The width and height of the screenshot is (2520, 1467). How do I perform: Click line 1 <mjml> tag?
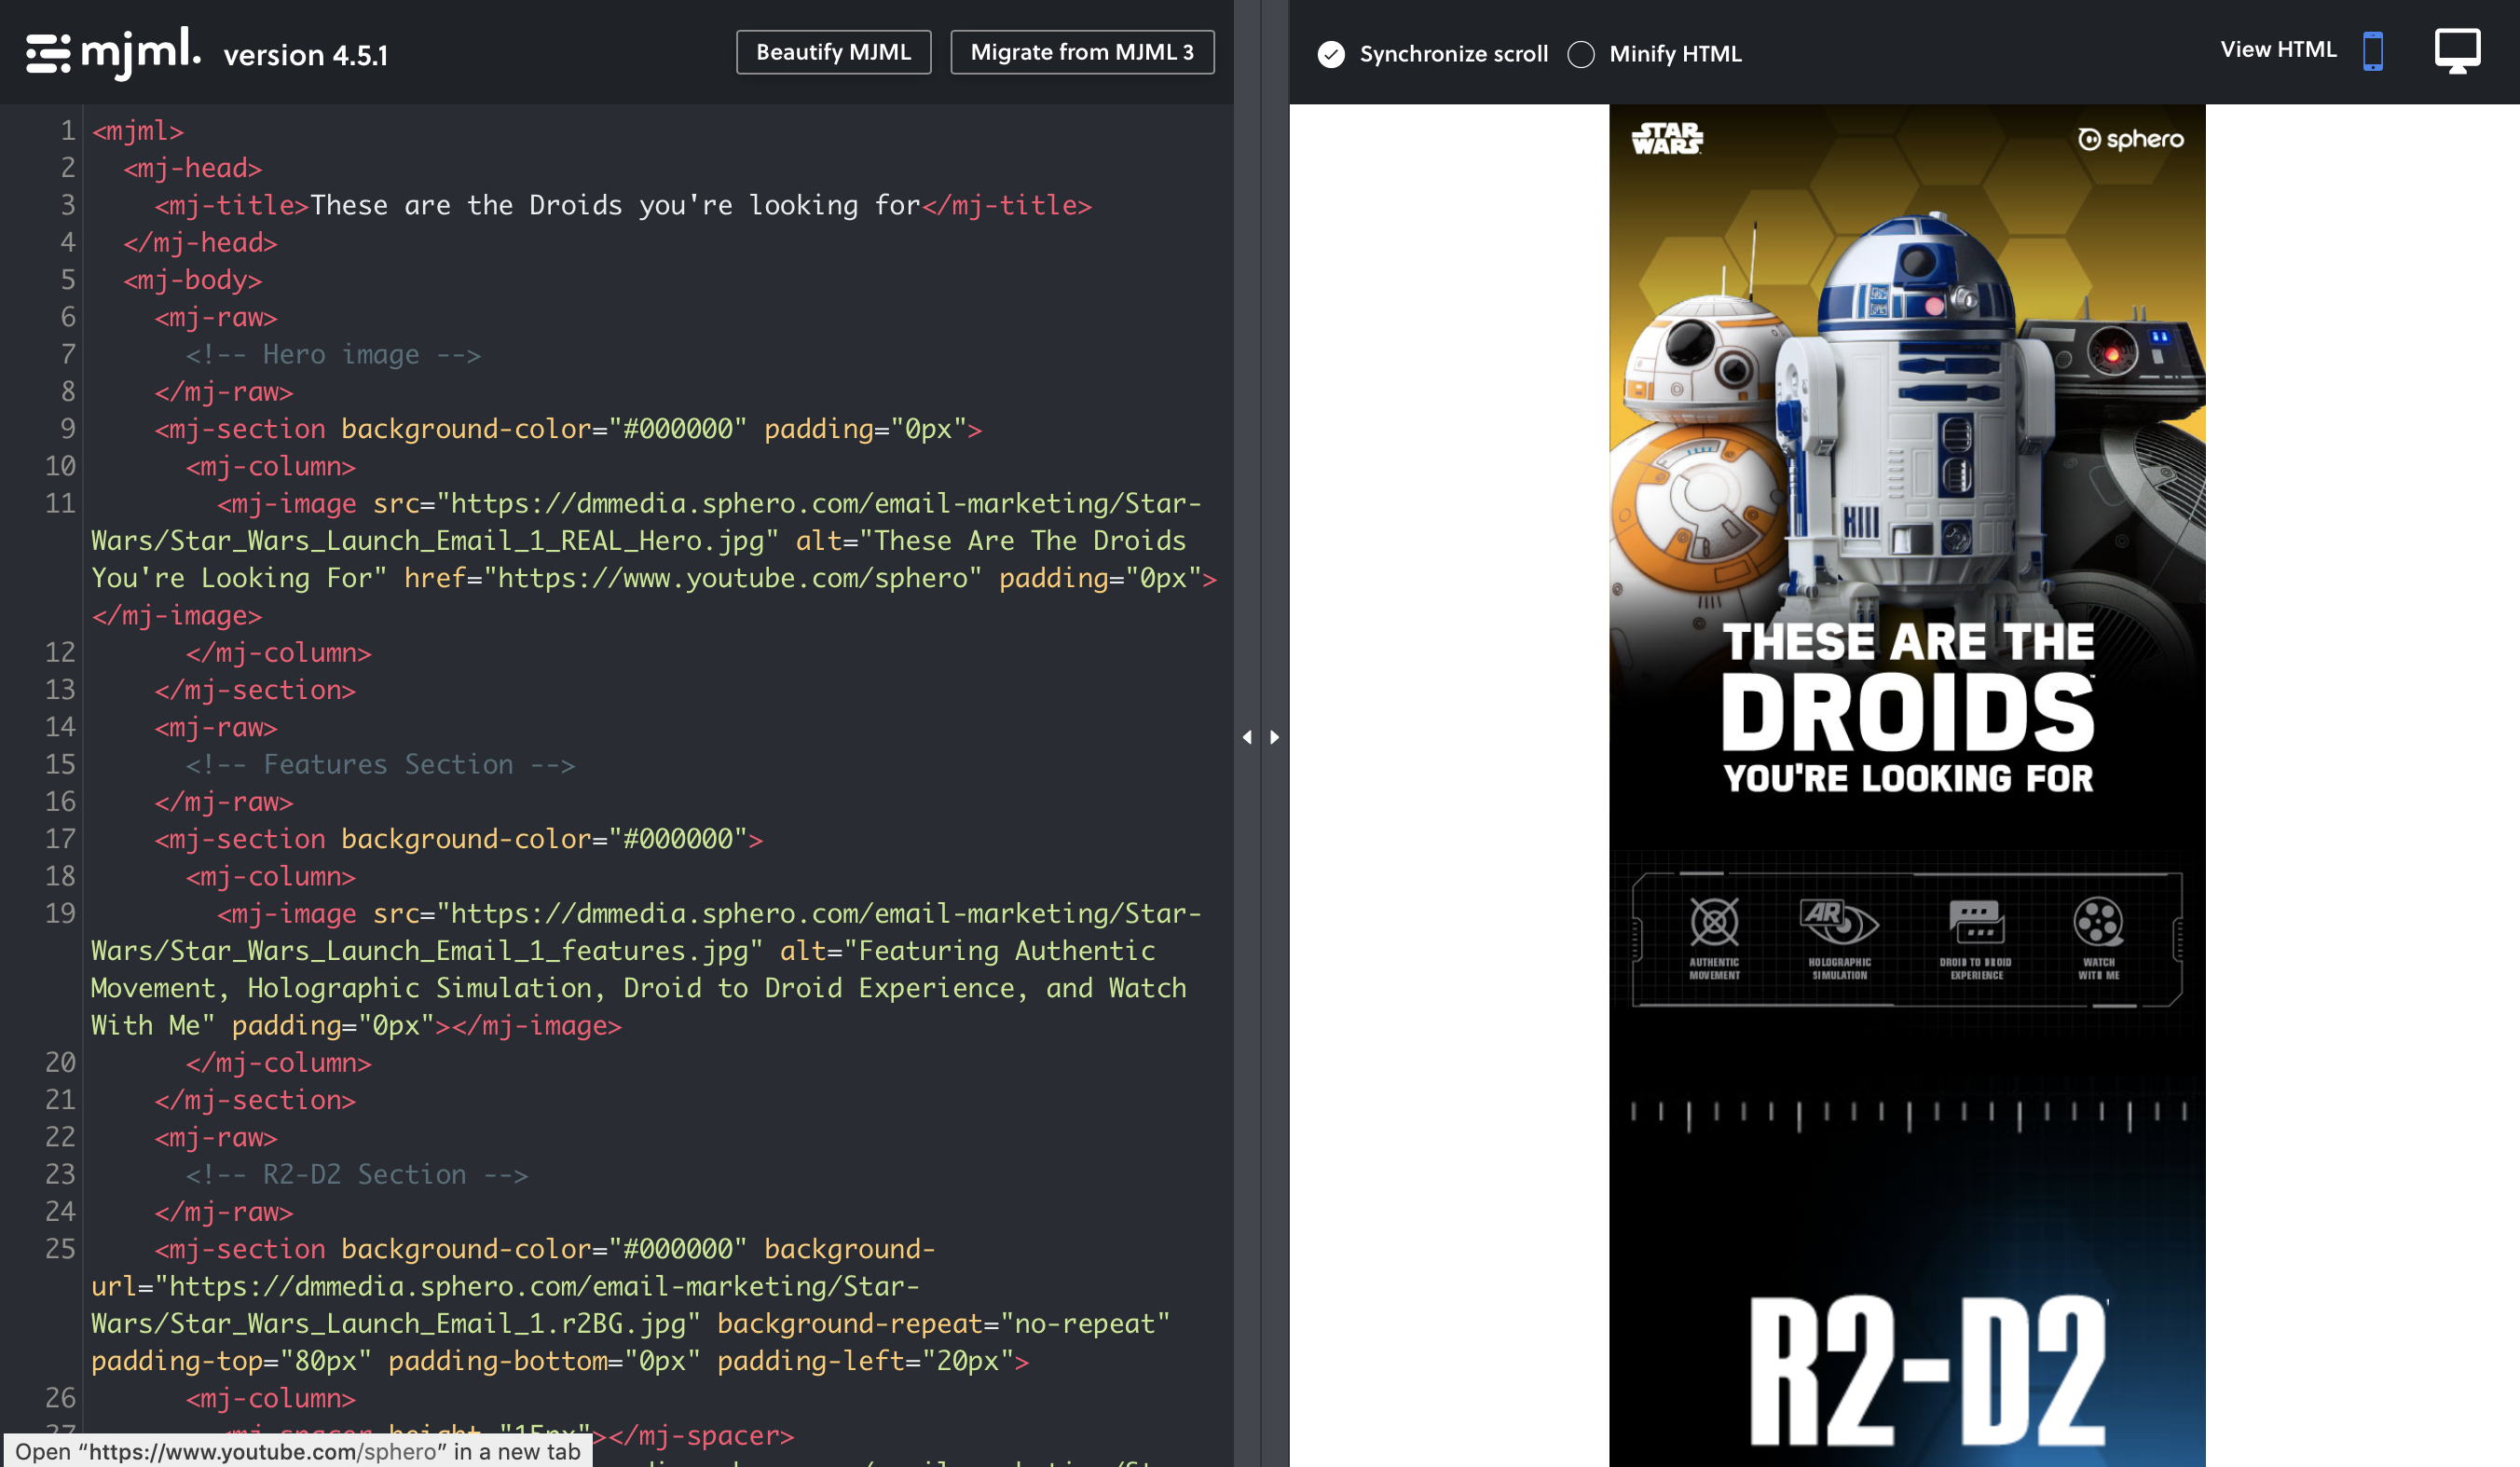pos(138,131)
